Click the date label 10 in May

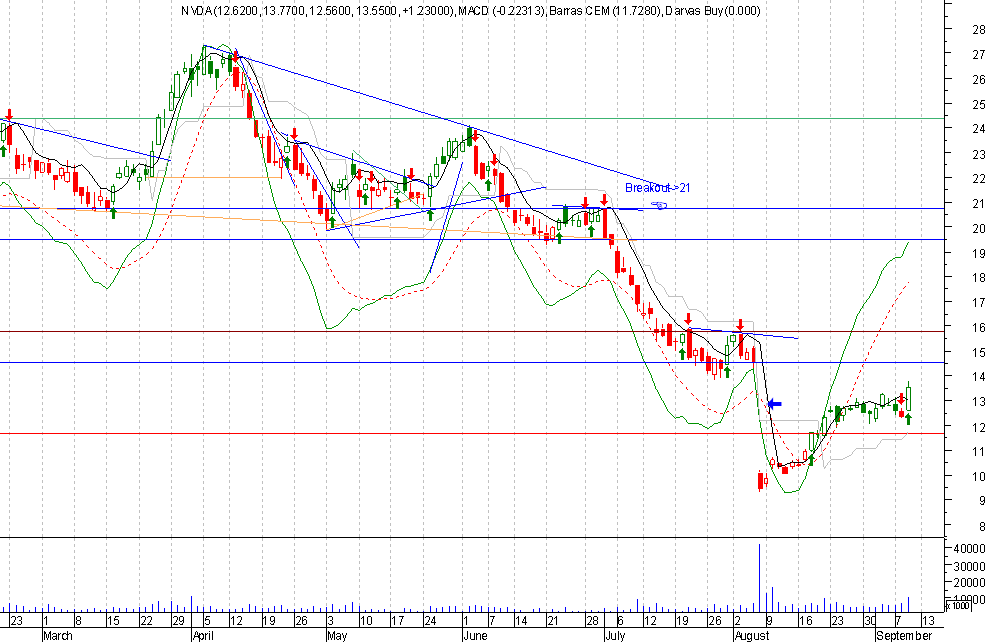[366, 621]
